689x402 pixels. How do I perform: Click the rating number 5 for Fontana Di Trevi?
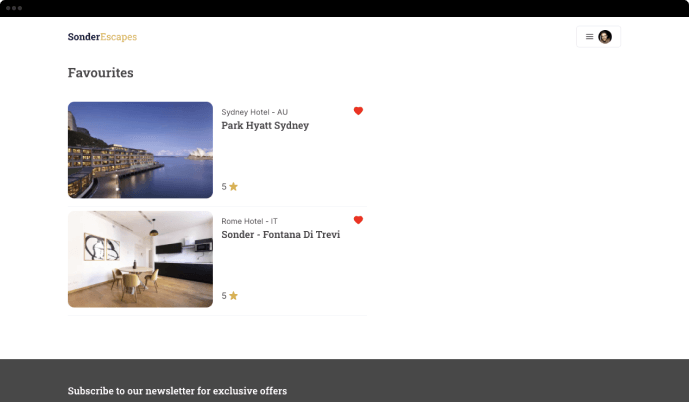pos(224,296)
